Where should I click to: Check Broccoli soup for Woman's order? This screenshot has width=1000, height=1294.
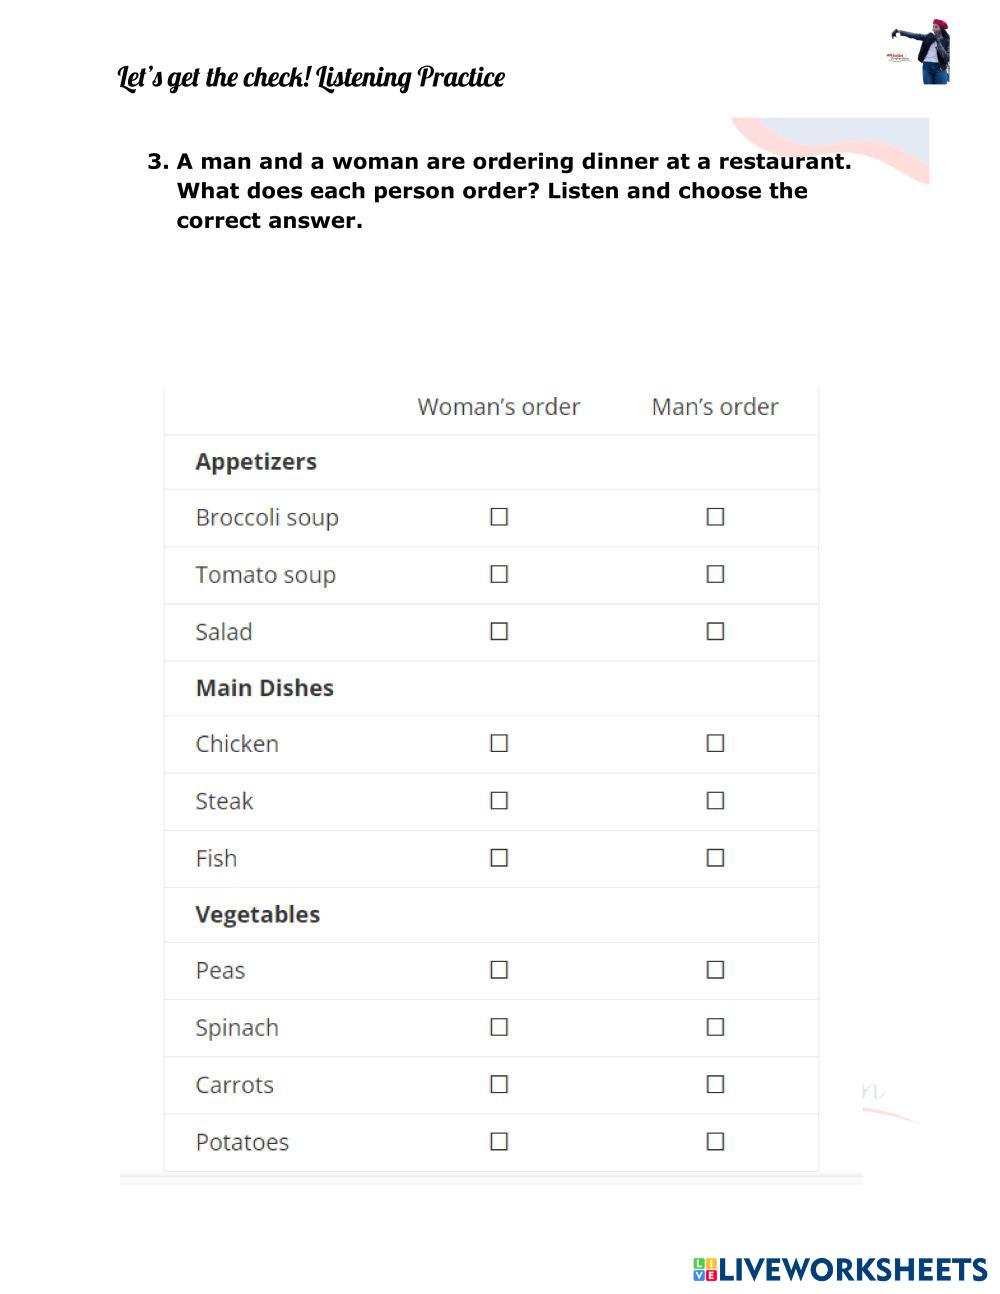[499, 517]
